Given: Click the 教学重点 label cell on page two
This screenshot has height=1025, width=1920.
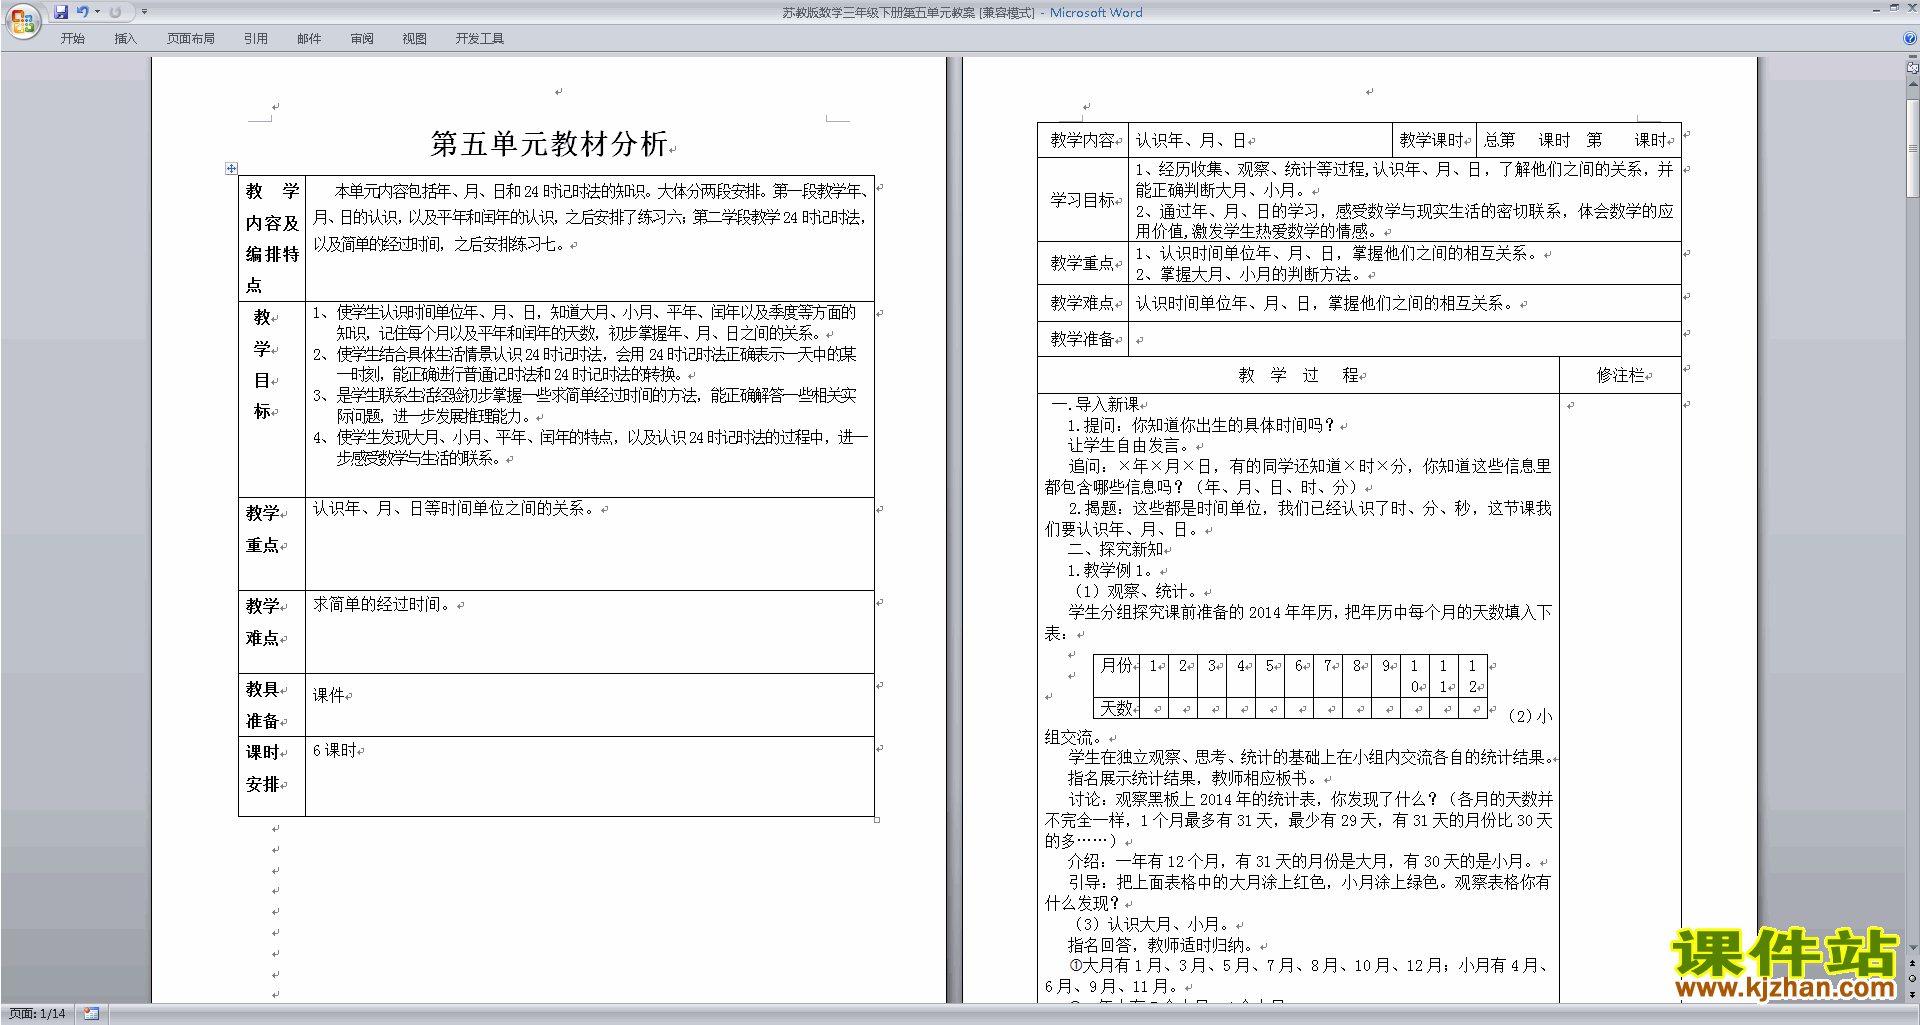Looking at the screenshot, I should (1083, 263).
